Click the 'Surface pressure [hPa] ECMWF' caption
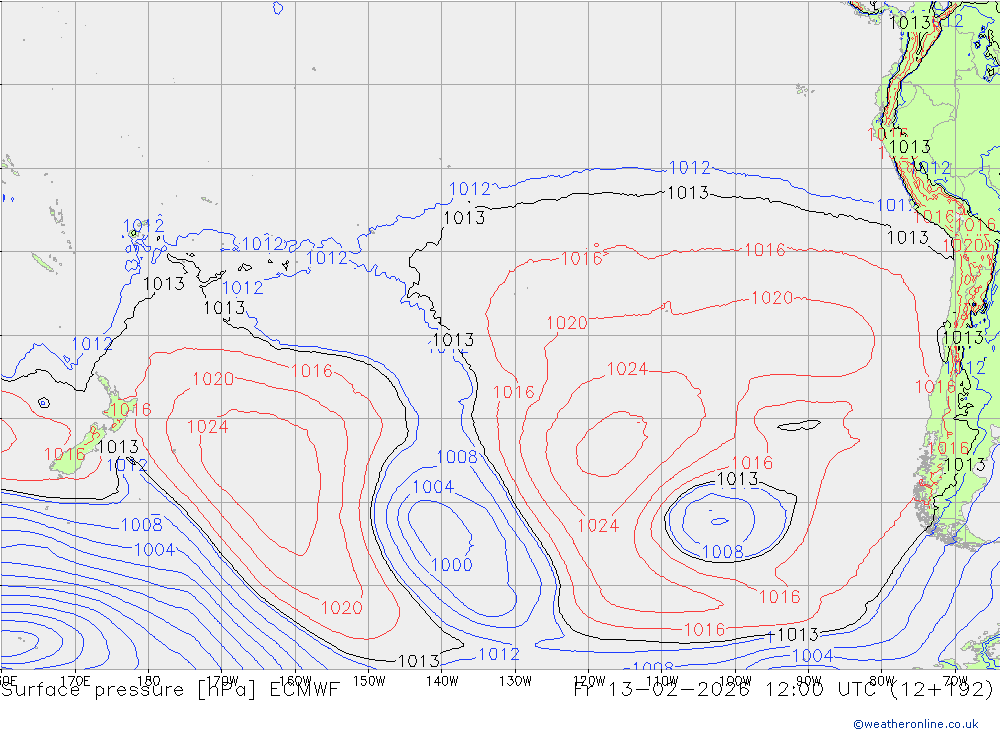Viewport: 1000px width, 733px height. [170, 690]
